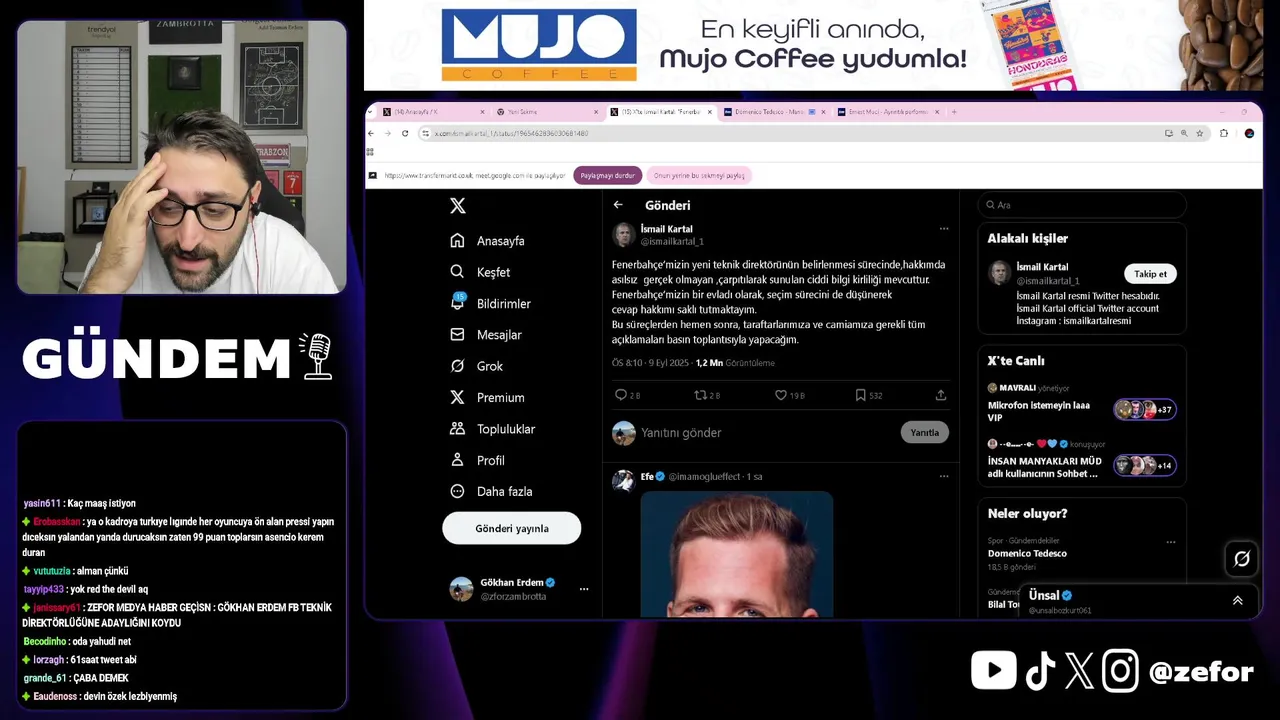Bookmark İsmail Kartal's post
The height and width of the screenshot is (720, 1280).
[x=860, y=395]
